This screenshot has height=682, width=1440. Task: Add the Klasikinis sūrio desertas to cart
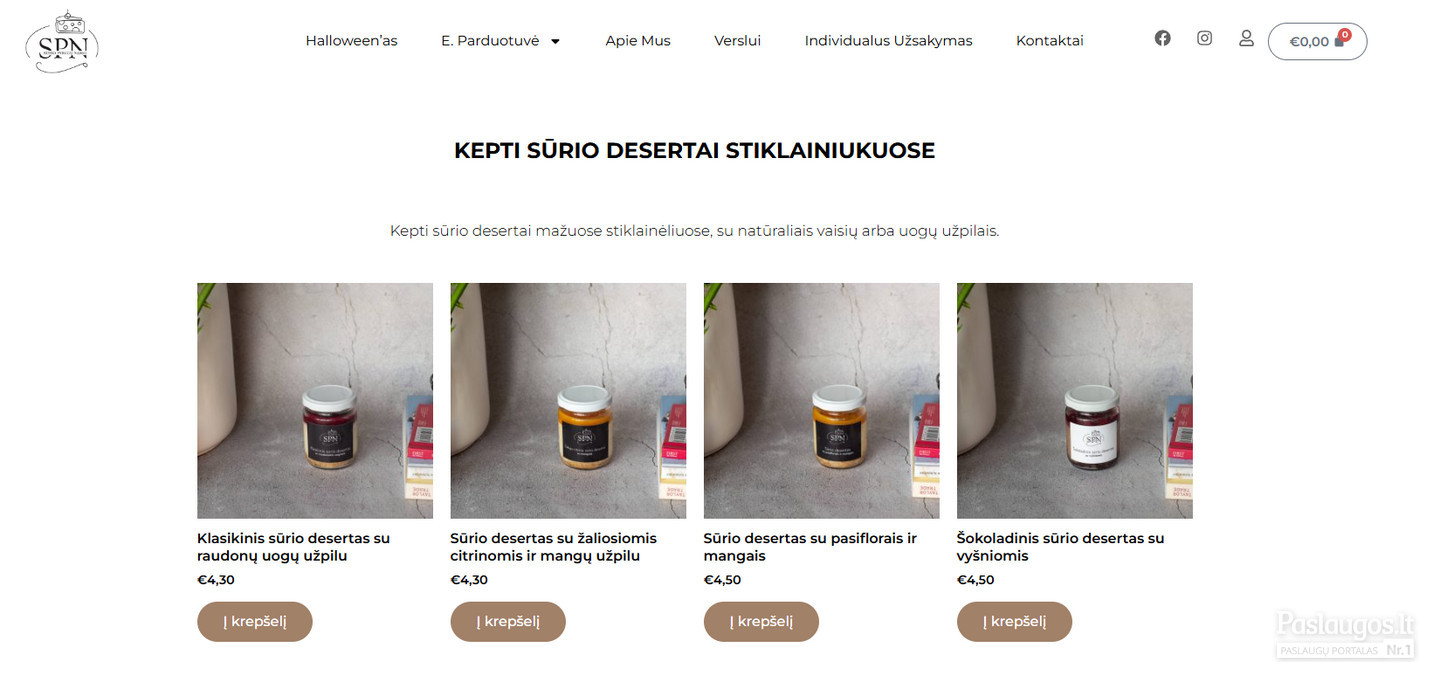255,621
